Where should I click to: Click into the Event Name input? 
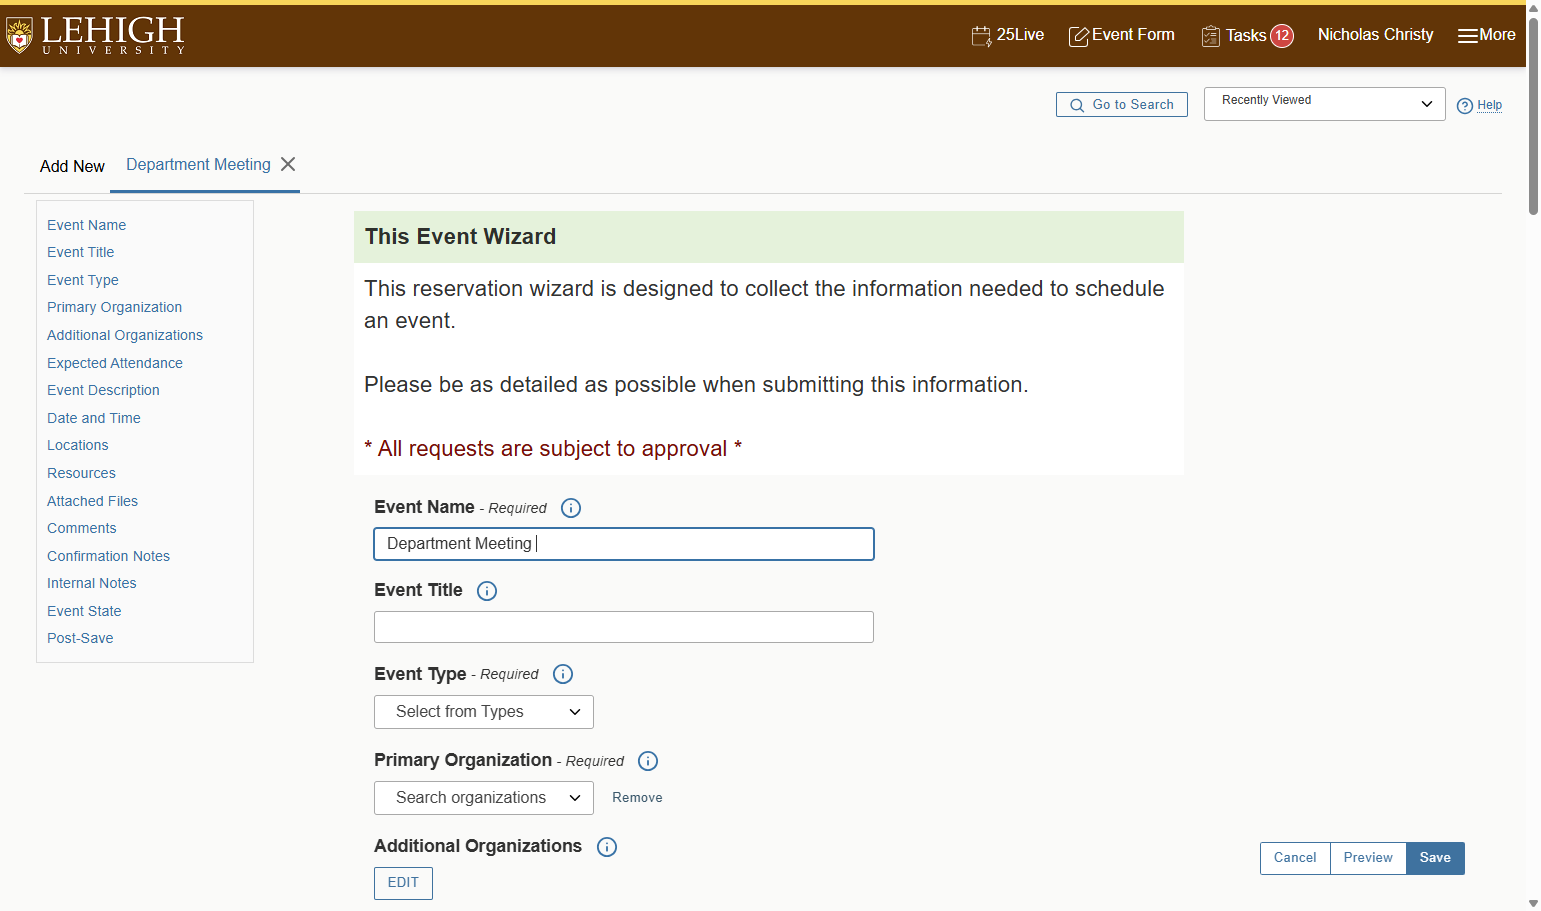coord(624,544)
